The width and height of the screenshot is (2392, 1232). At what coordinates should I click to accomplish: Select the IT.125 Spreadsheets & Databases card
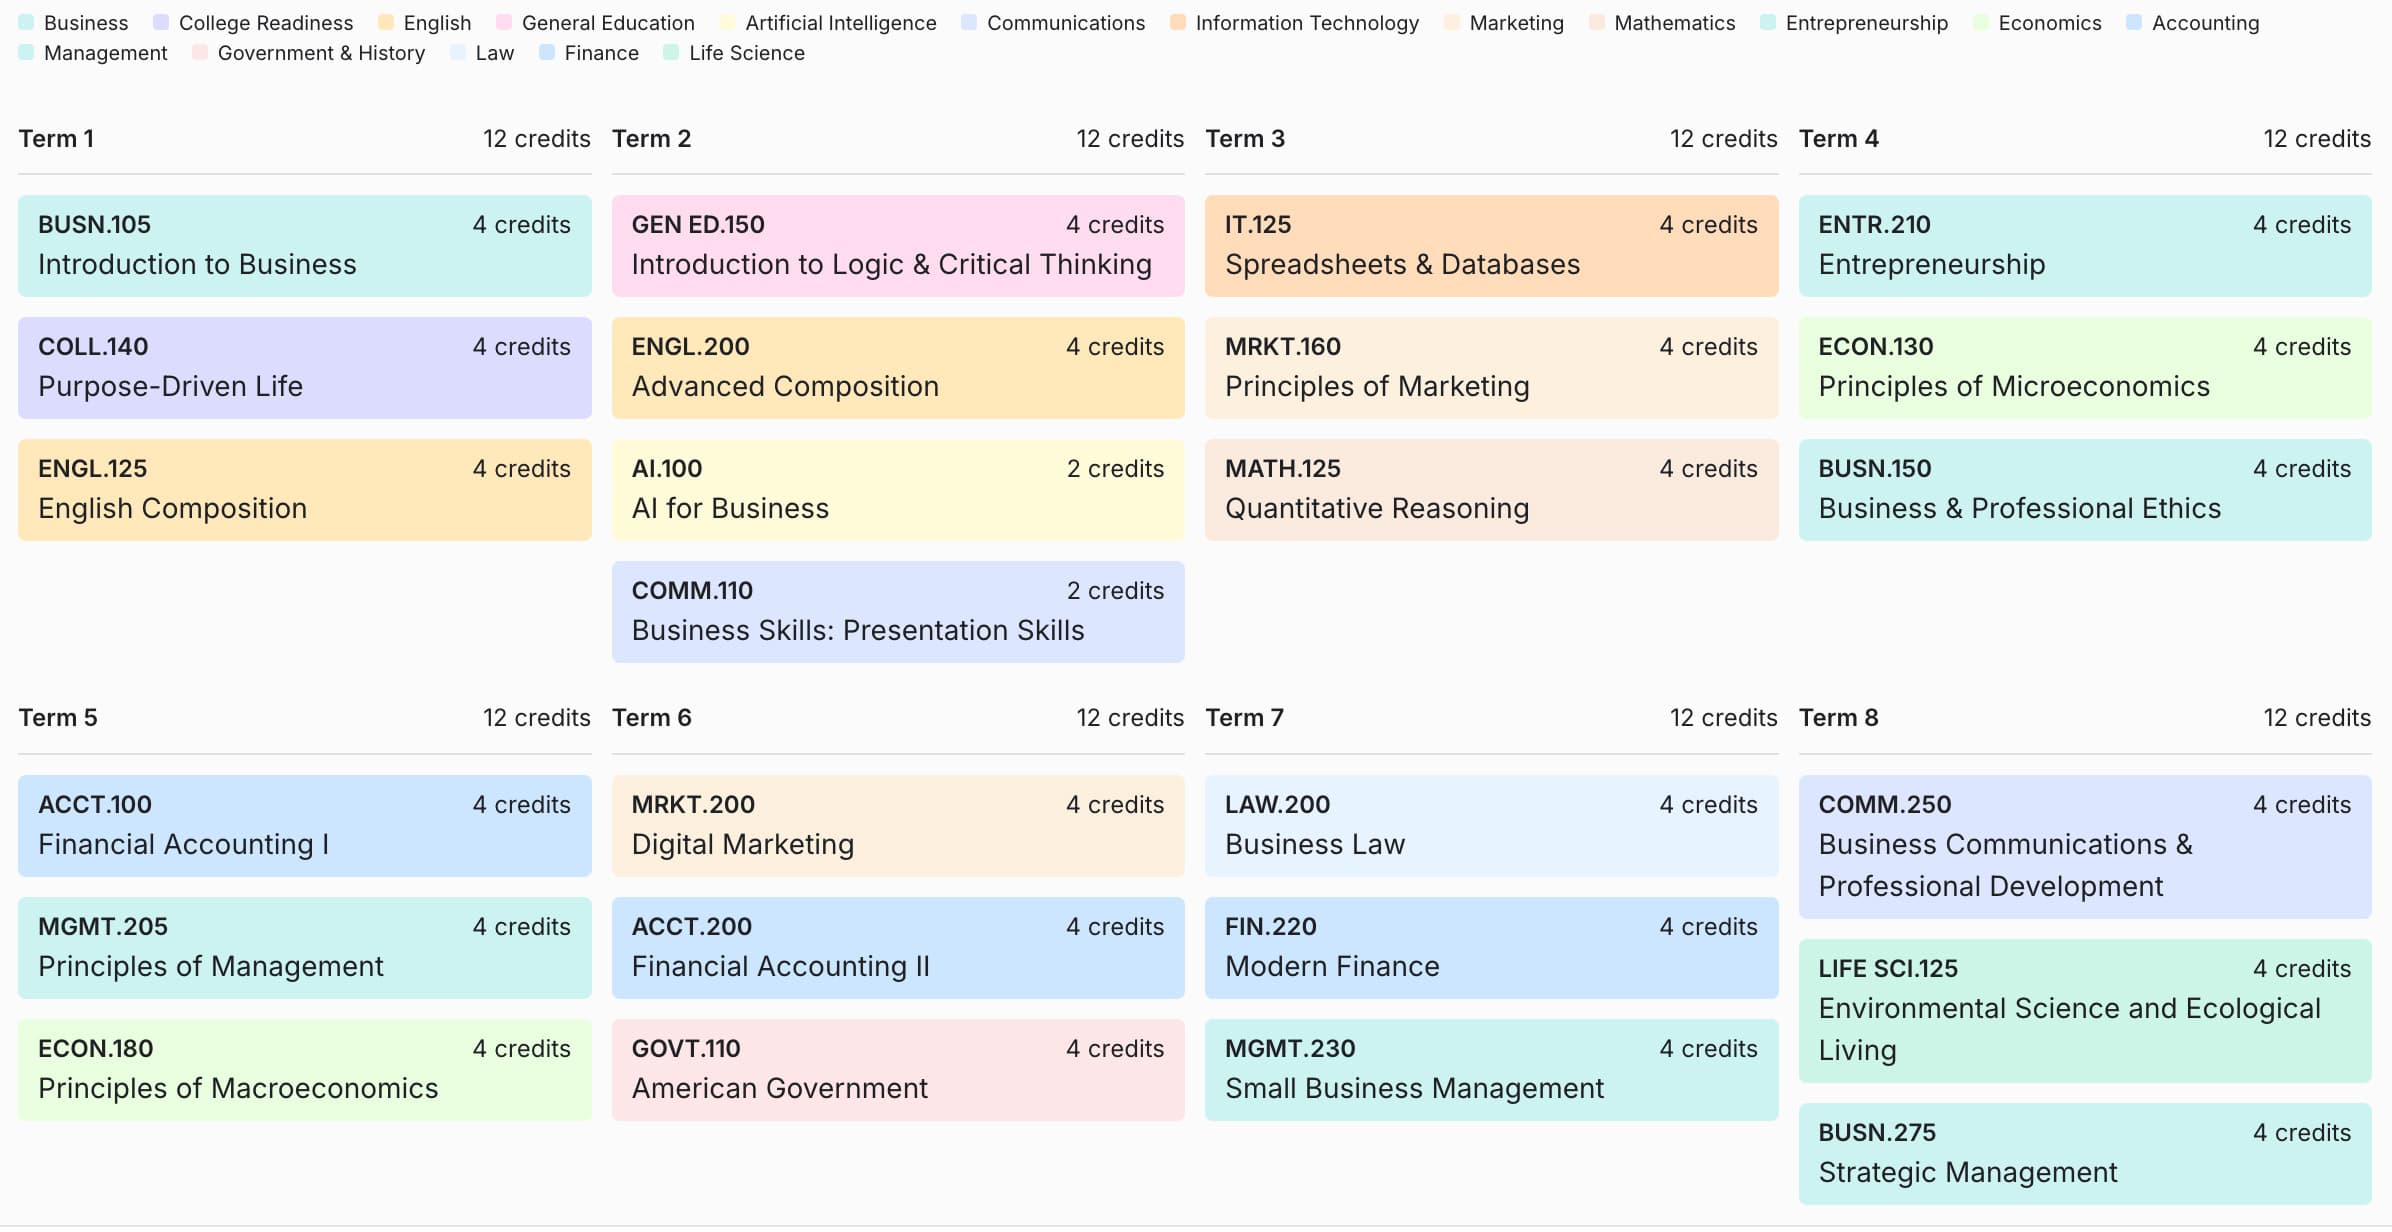1490,245
